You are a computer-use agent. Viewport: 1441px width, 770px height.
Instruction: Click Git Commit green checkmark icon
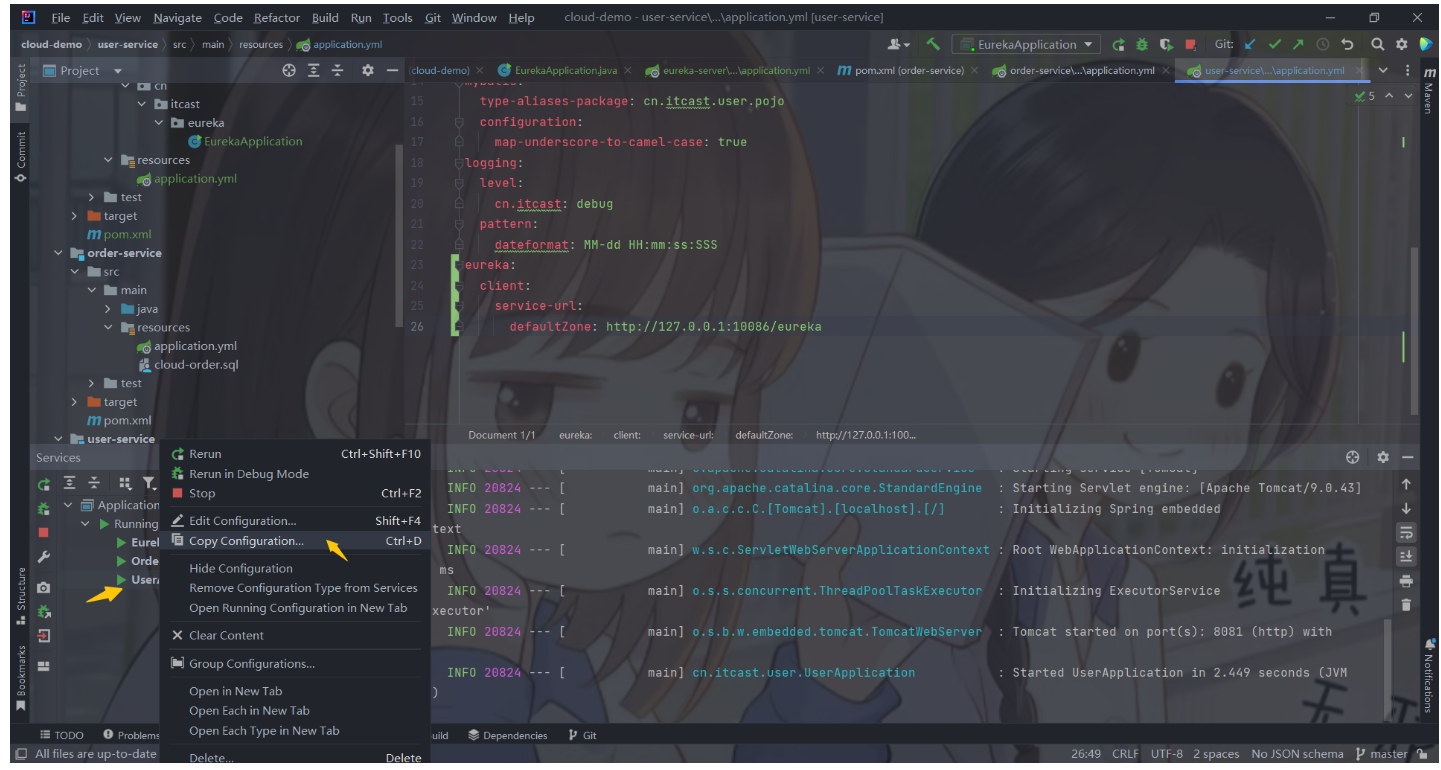1274,44
